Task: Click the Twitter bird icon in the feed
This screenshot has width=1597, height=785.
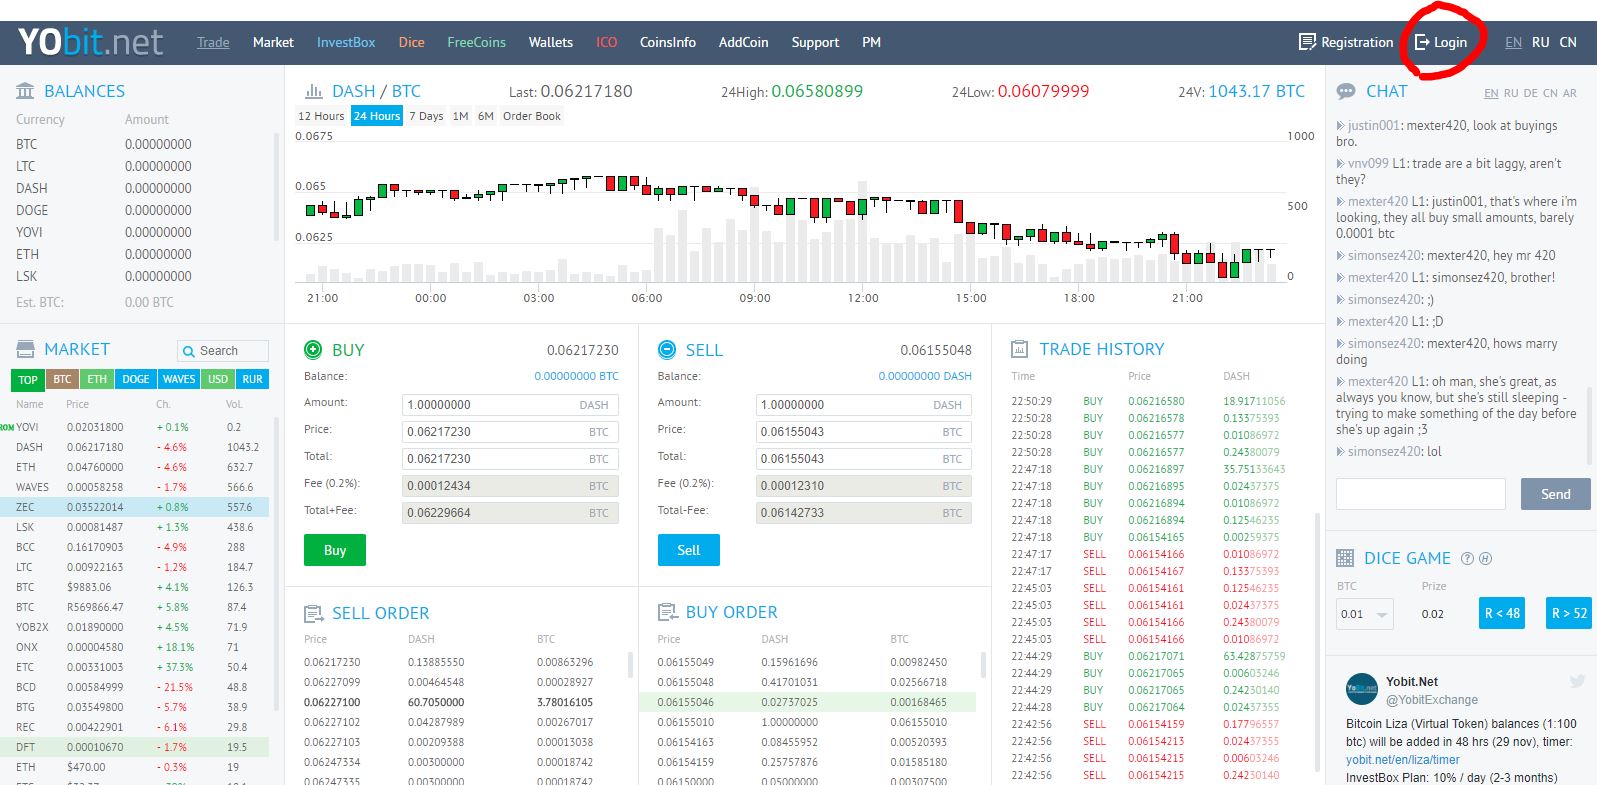Action: coord(1577,681)
